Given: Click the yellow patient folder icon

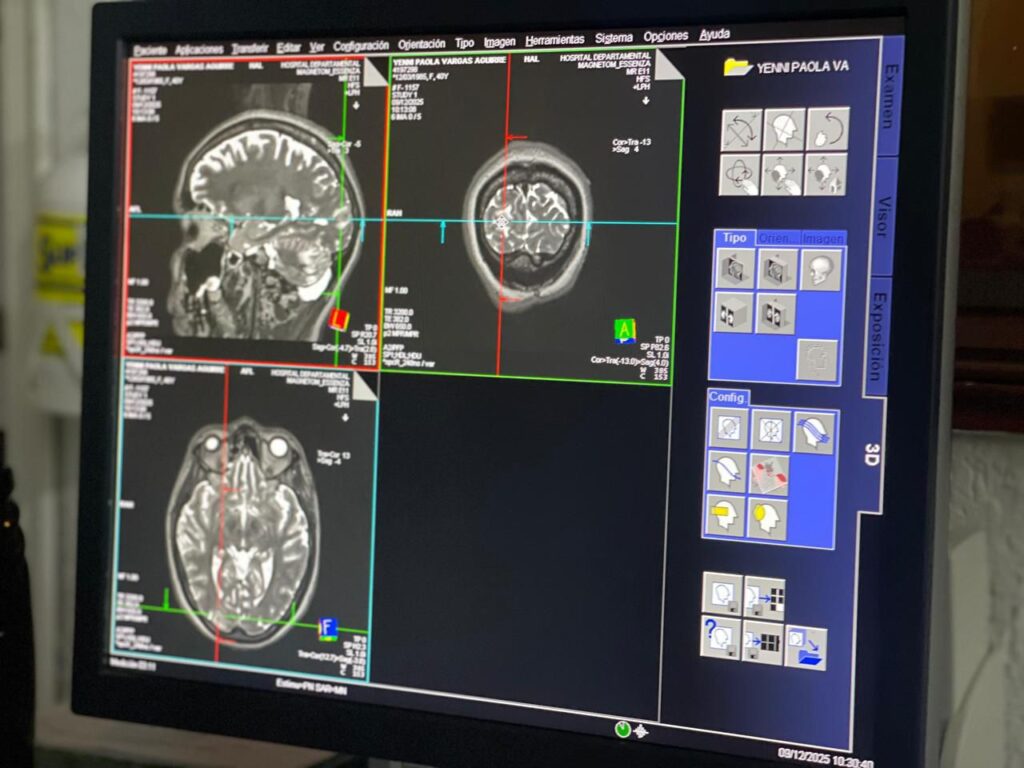Looking at the screenshot, I should [738, 67].
